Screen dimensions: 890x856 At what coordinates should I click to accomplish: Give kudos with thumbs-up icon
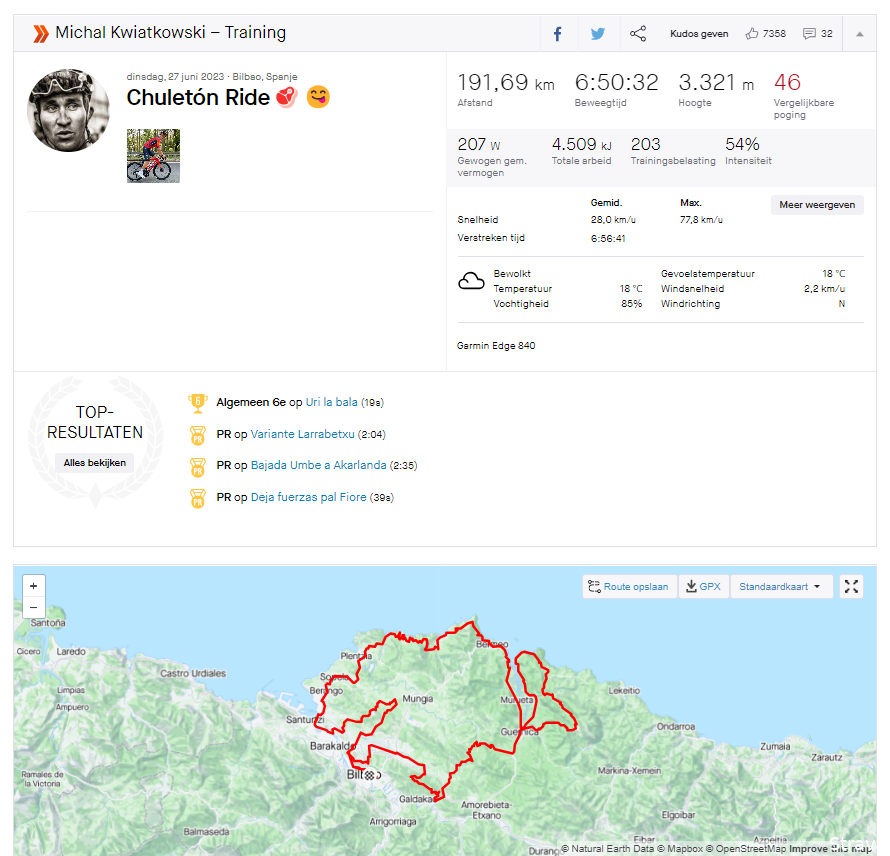point(752,34)
